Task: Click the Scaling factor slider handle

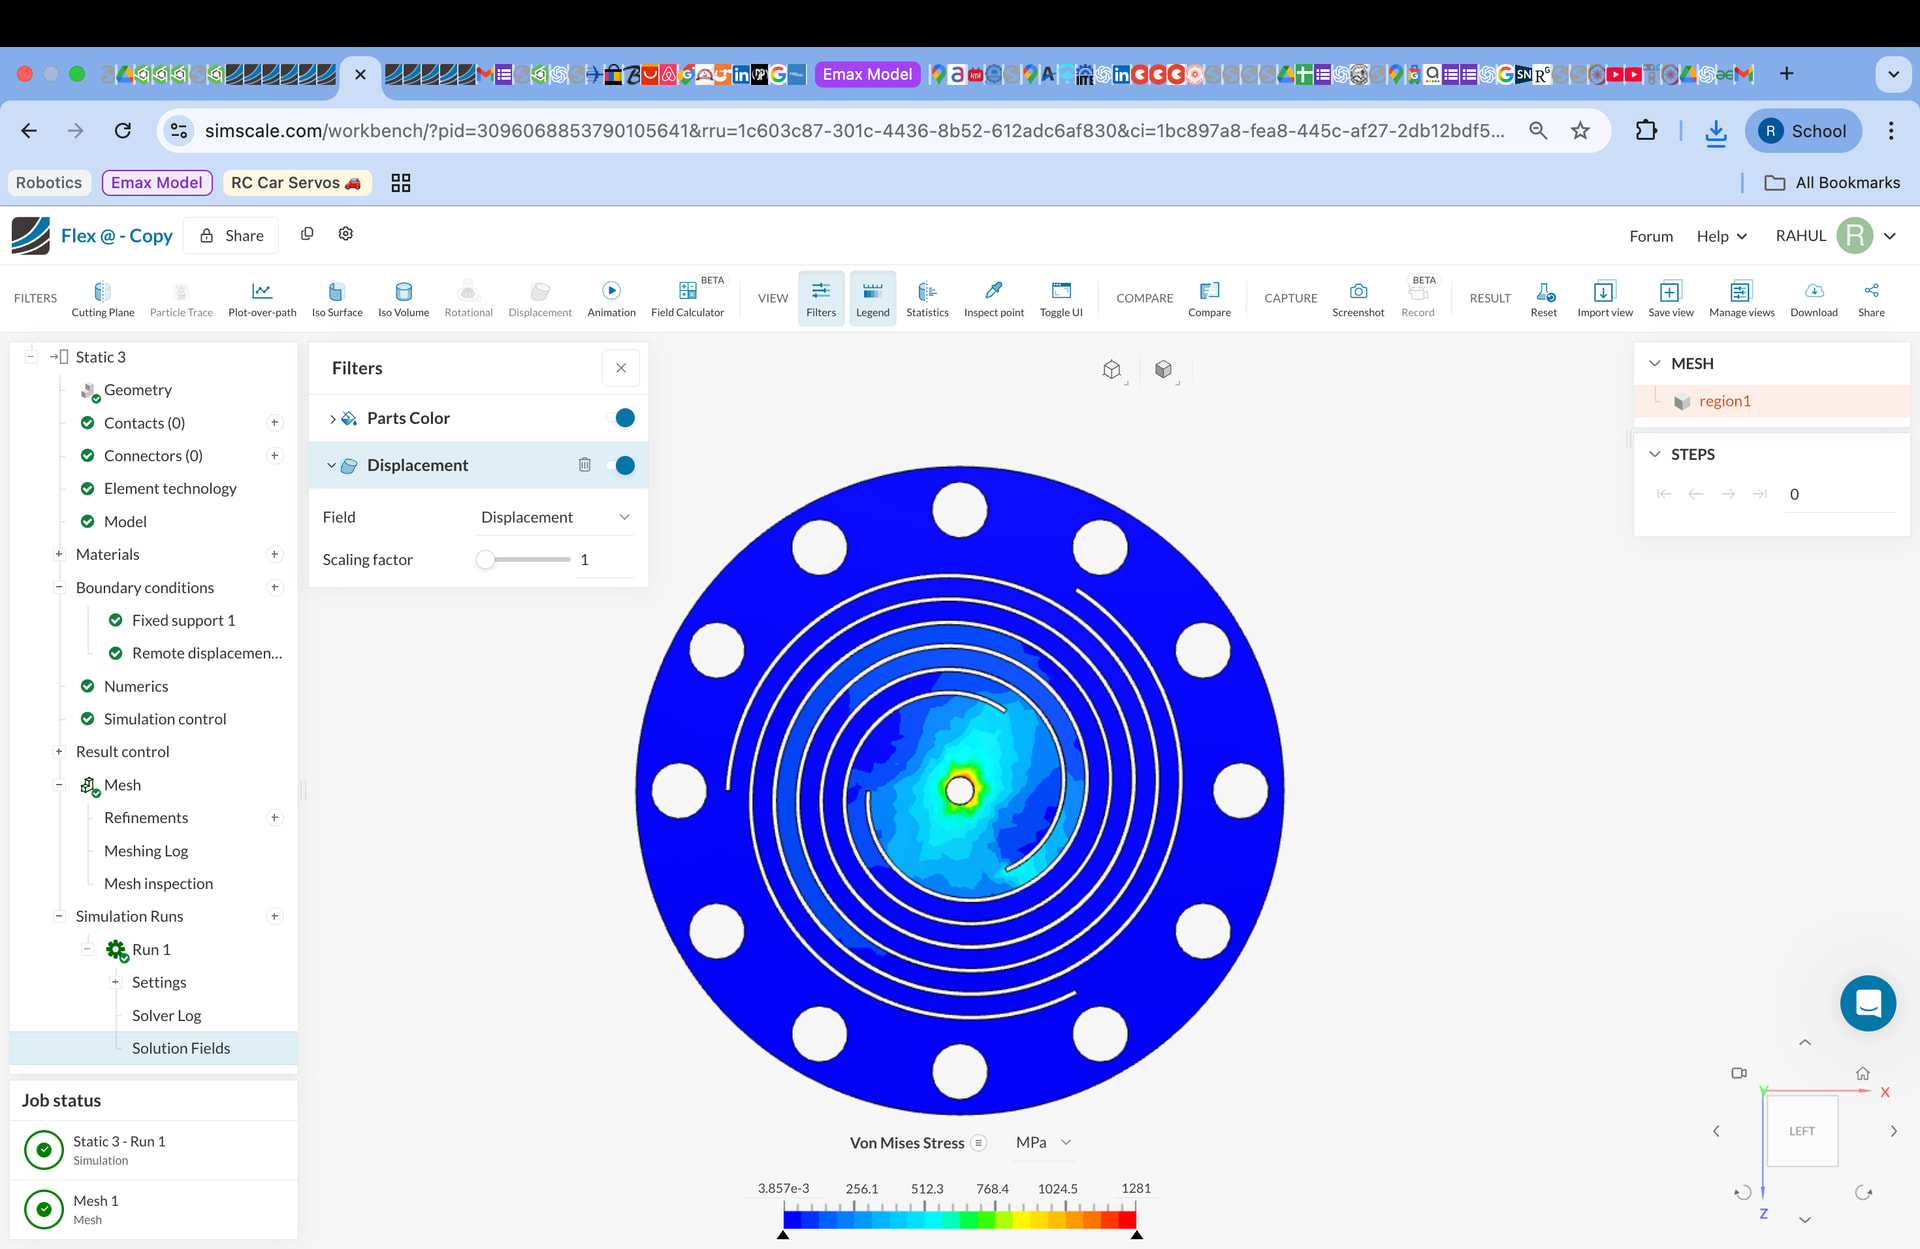Action: coord(486,560)
